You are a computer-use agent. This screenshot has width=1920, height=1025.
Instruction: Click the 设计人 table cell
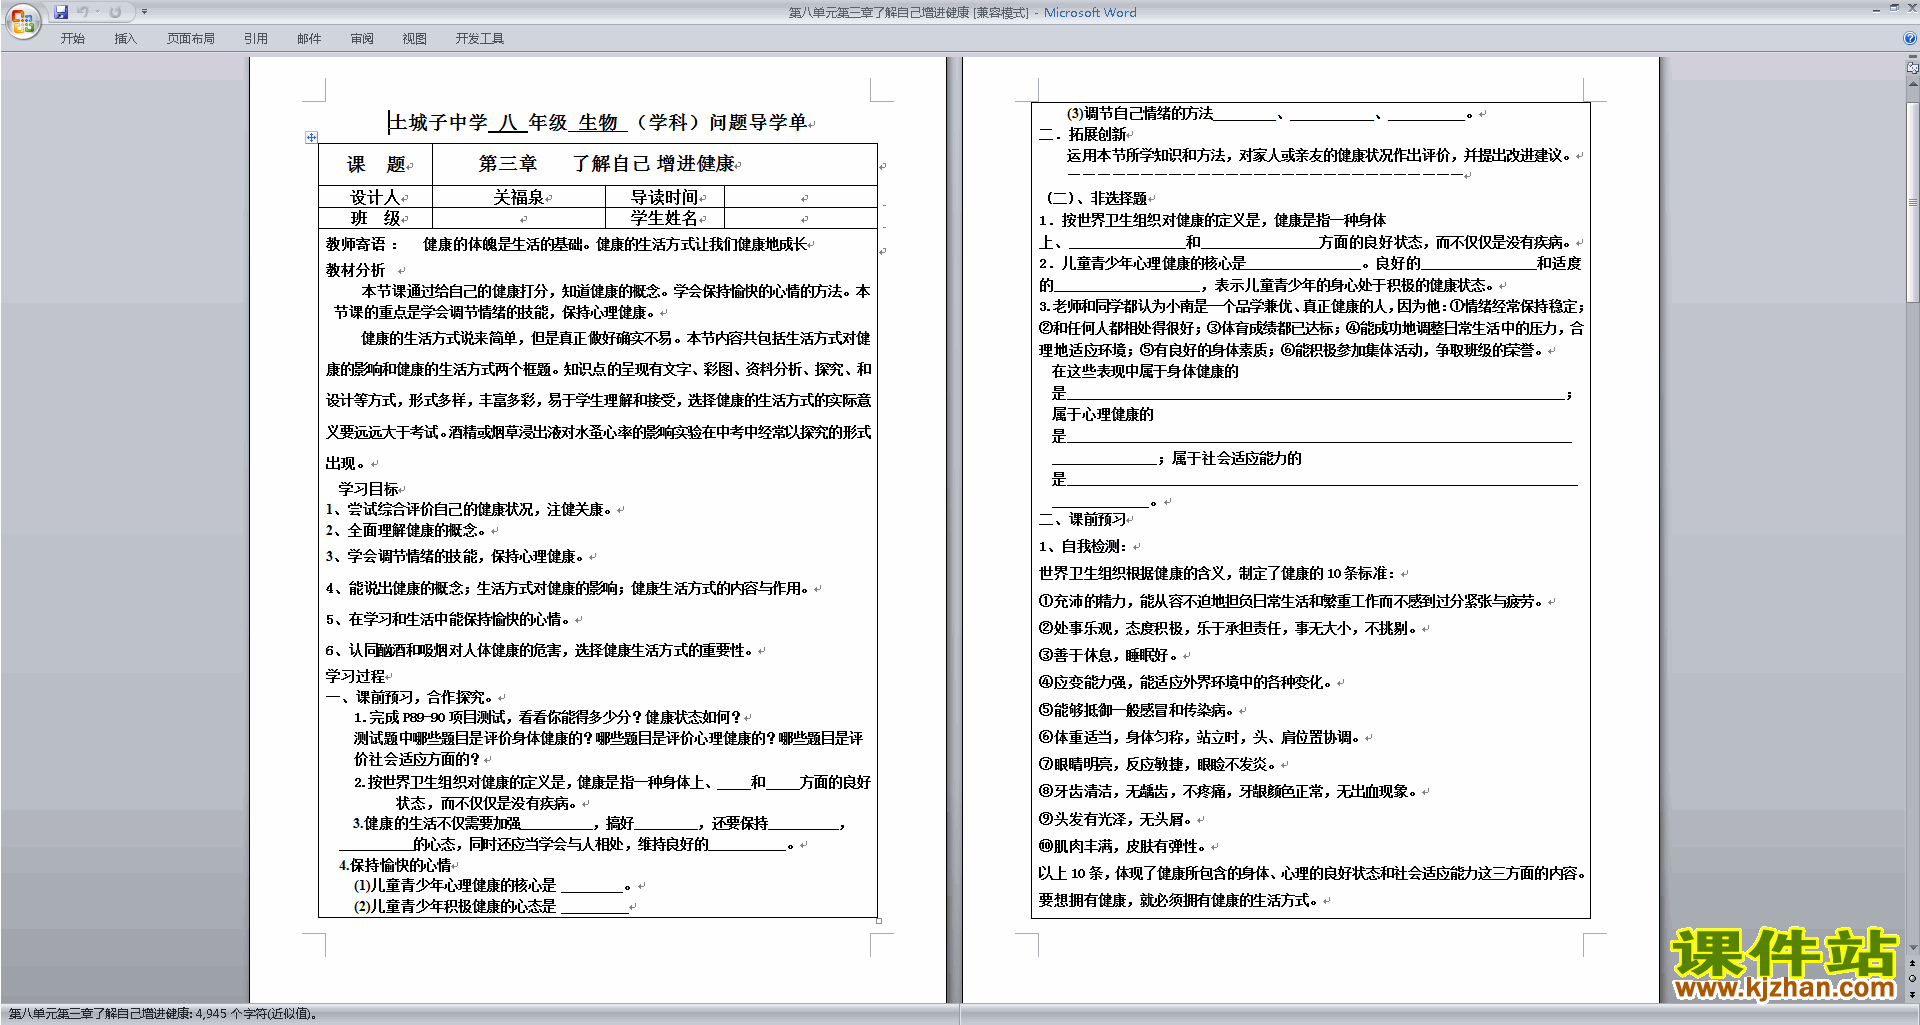[375, 197]
